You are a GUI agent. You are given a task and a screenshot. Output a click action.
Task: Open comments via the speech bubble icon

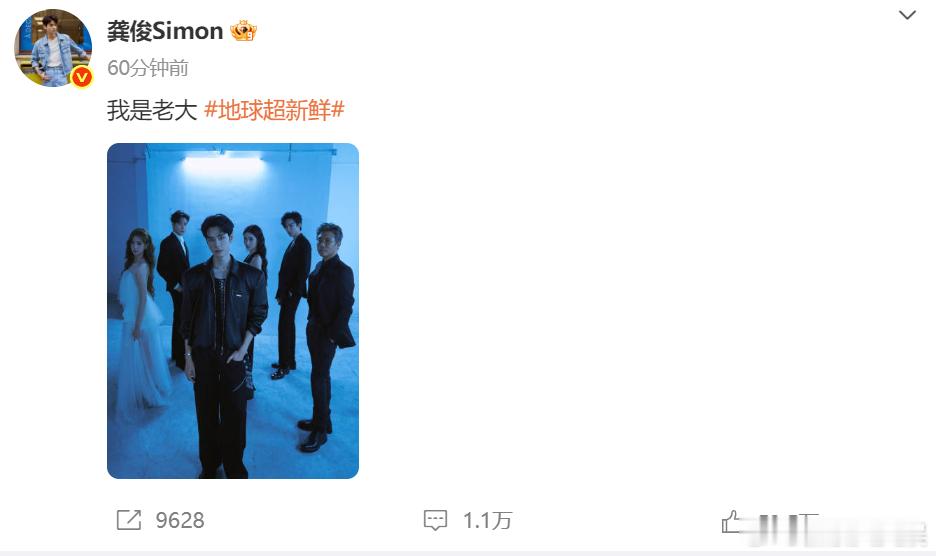coord(435,520)
